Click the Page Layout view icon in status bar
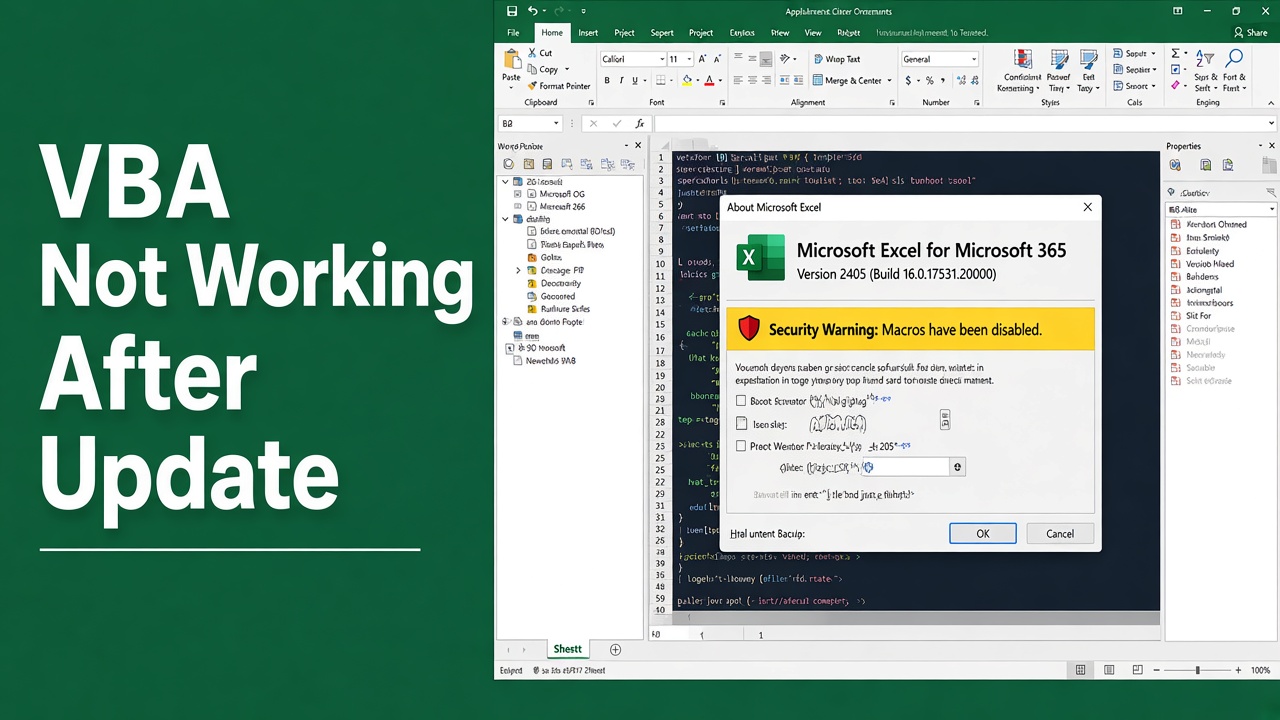1280x720 pixels. (1109, 670)
